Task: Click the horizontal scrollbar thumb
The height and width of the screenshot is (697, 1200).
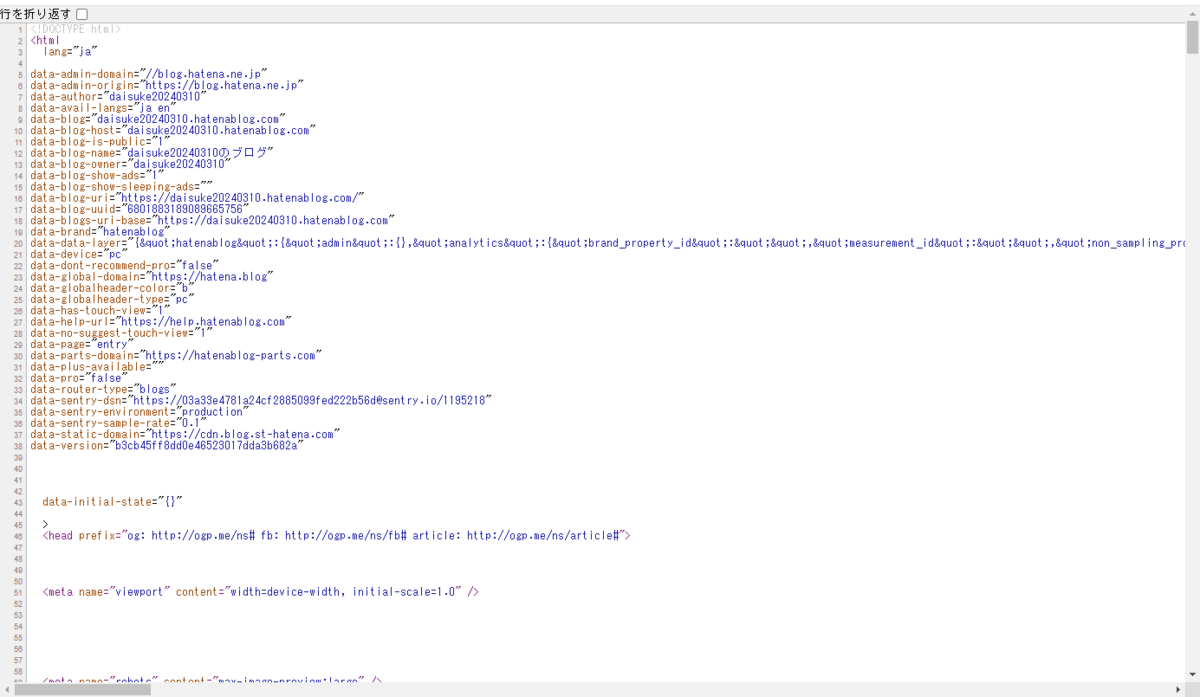Action: pos(83,689)
